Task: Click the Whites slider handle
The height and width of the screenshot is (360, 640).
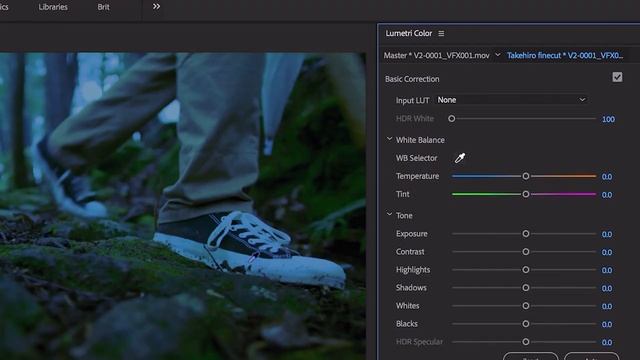Action: tap(526, 305)
